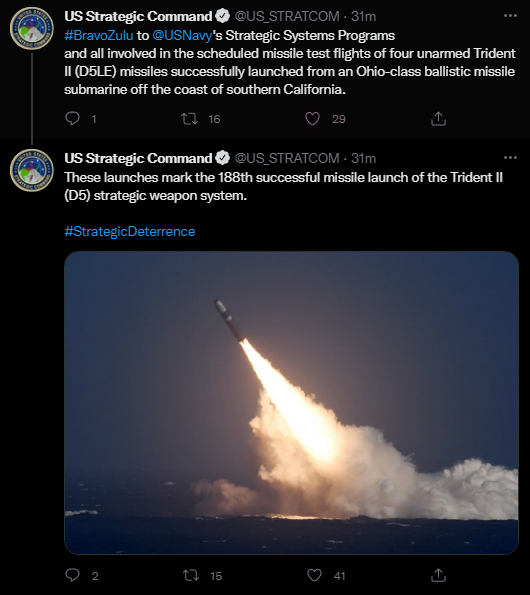Retweet the first tweet with 16 retweets
The height and width of the screenshot is (595, 530).
189,119
